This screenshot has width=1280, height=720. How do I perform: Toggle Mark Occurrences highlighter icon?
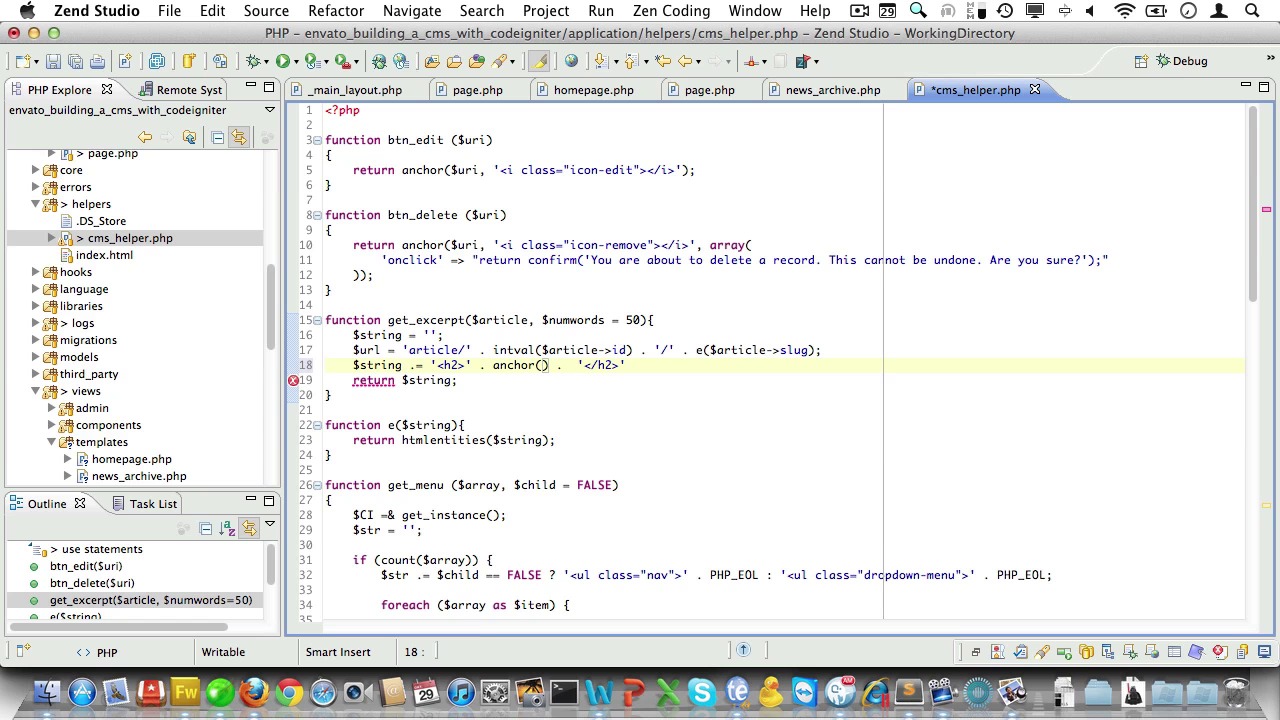tap(540, 62)
